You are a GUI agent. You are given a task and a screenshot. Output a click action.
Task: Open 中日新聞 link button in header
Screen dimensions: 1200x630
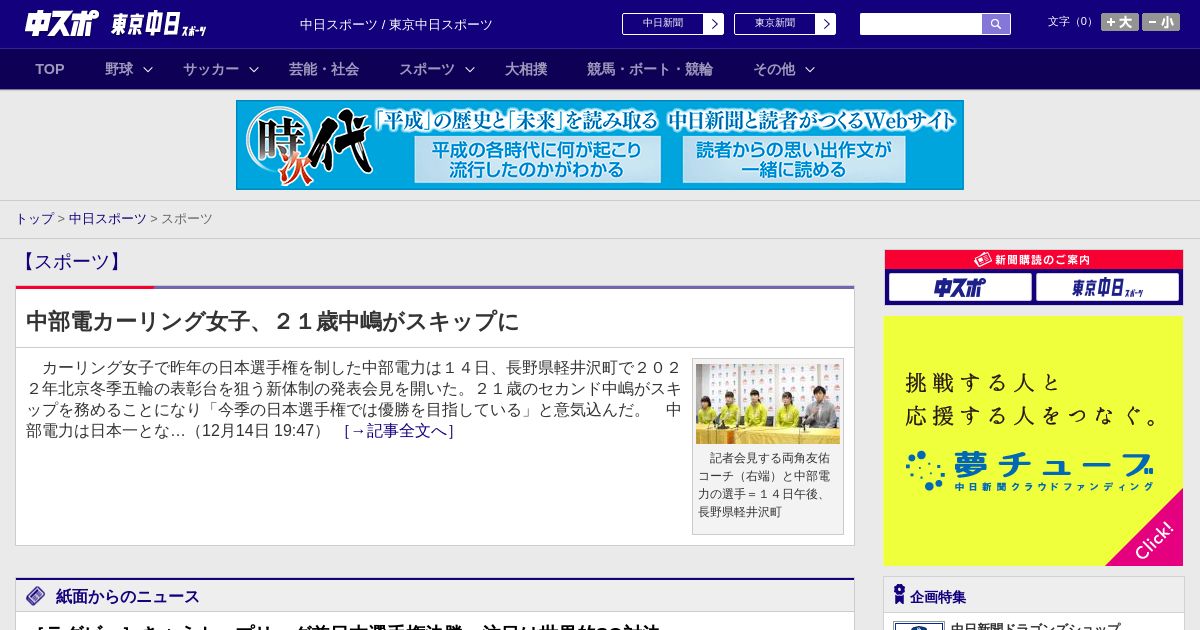(x=663, y=24)
